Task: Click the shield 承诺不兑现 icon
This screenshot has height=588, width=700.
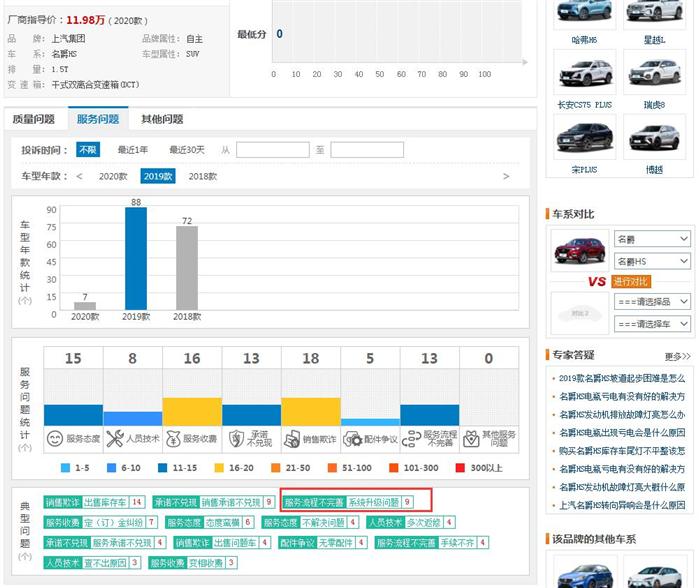Action: click(236, 439)
